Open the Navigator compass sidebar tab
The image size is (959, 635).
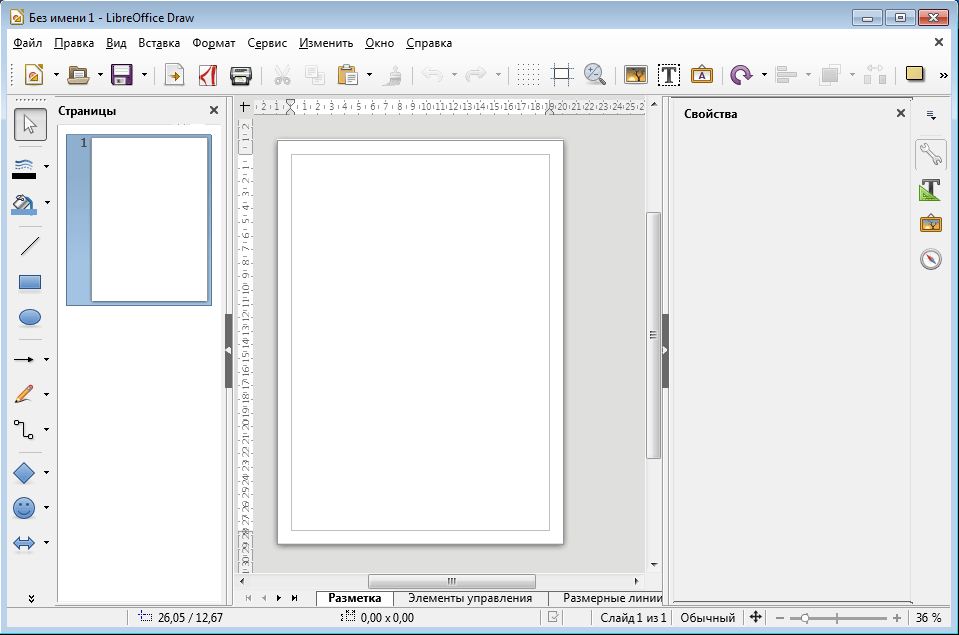pos(930,259)
